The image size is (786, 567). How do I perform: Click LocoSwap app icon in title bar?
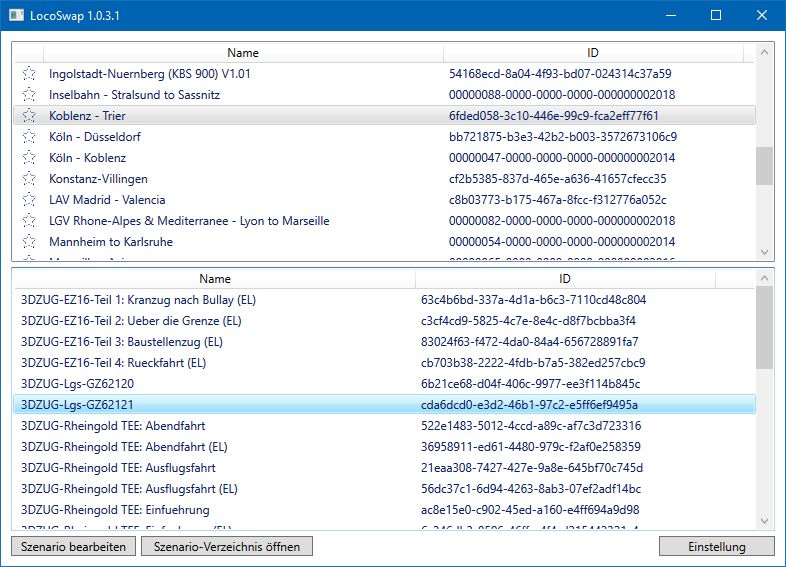tap(17, 15)
